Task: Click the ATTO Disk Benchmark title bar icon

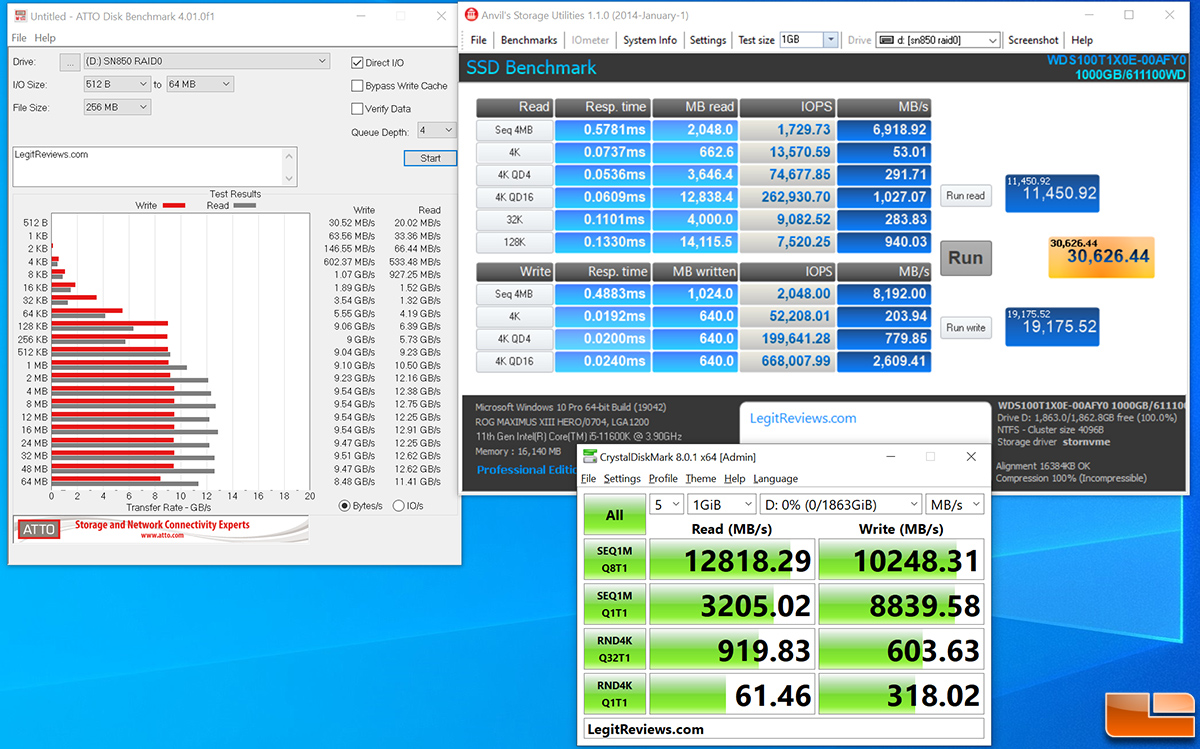Action: click(x=20, y=17)
